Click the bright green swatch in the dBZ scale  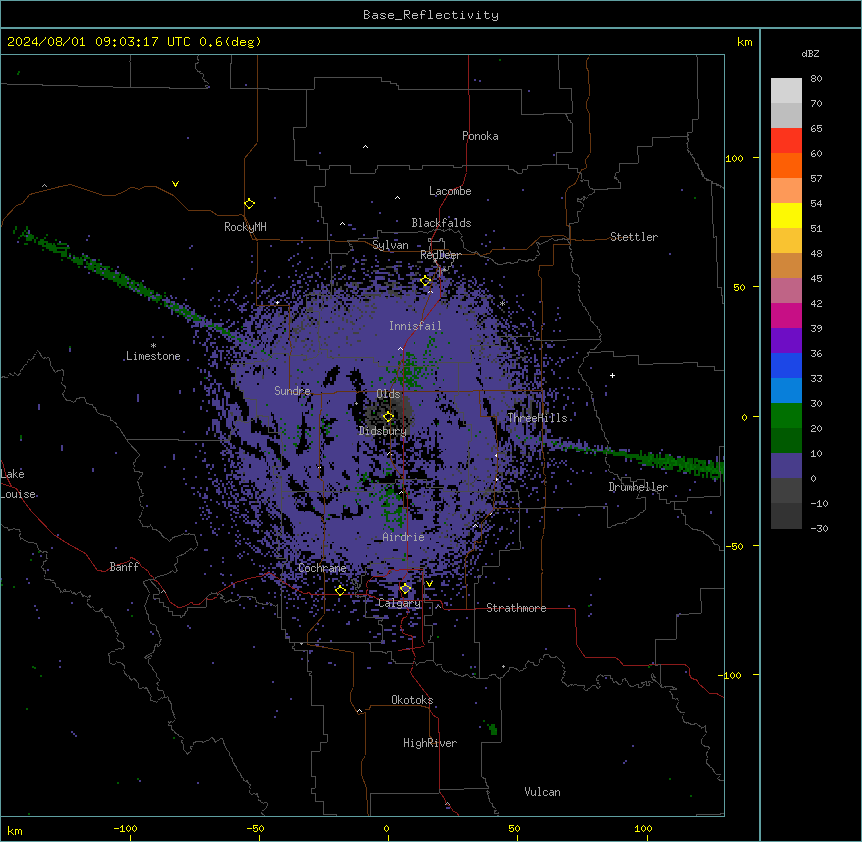pos(786,416)
